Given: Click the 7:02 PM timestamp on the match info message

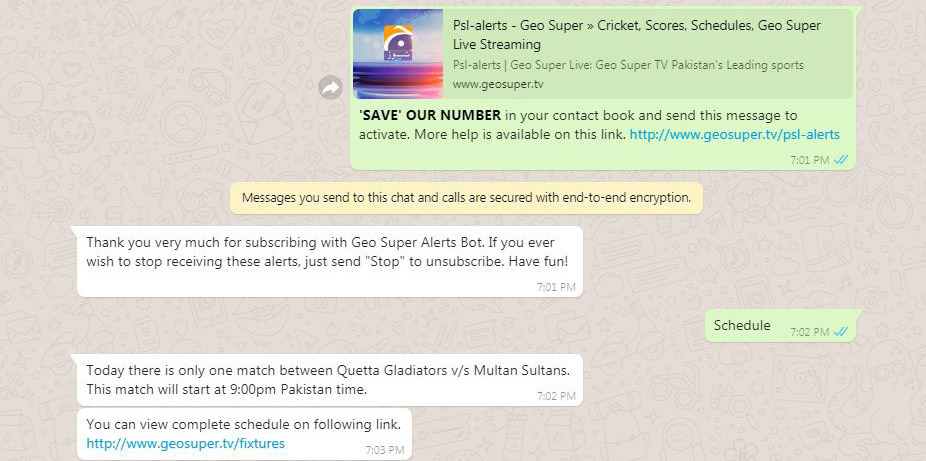Looking at the screenshot, I should click(x=556, y=396).
